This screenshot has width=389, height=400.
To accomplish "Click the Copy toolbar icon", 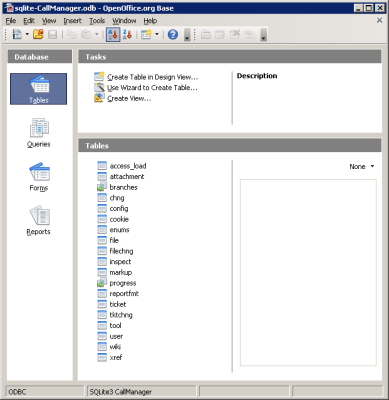I will 72,34.
